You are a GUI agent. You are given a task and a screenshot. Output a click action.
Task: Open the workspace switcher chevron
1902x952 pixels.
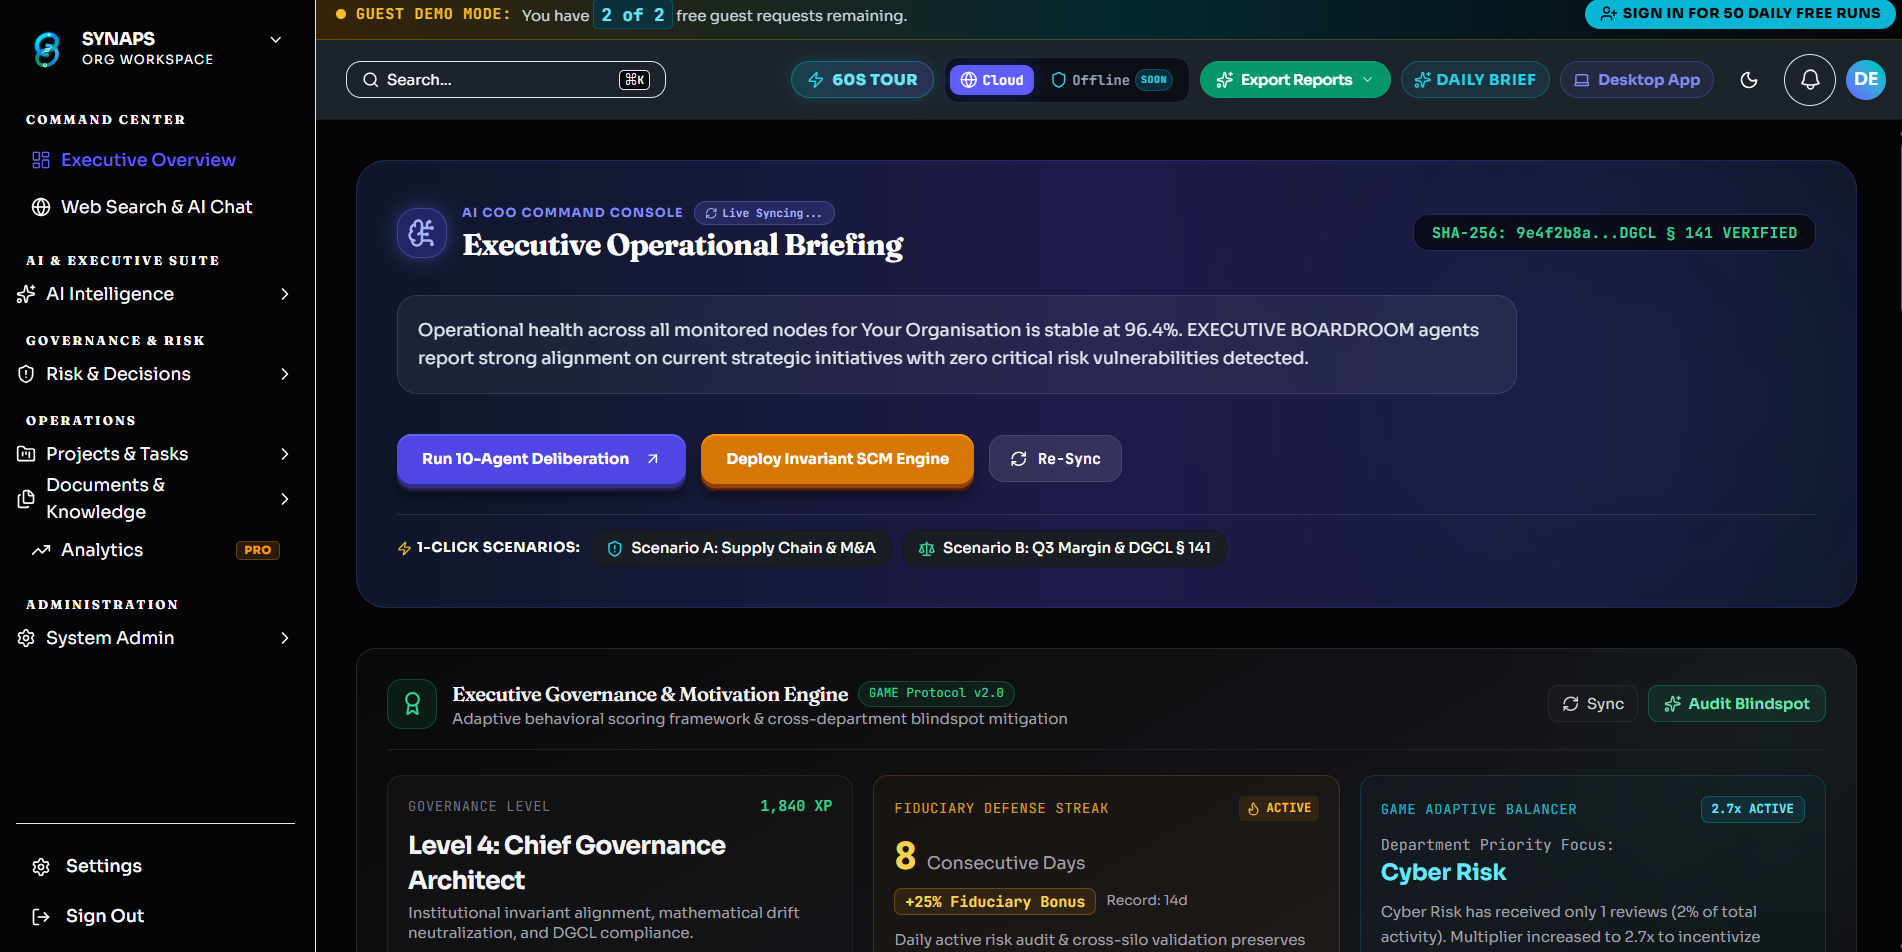click(276, 40)
